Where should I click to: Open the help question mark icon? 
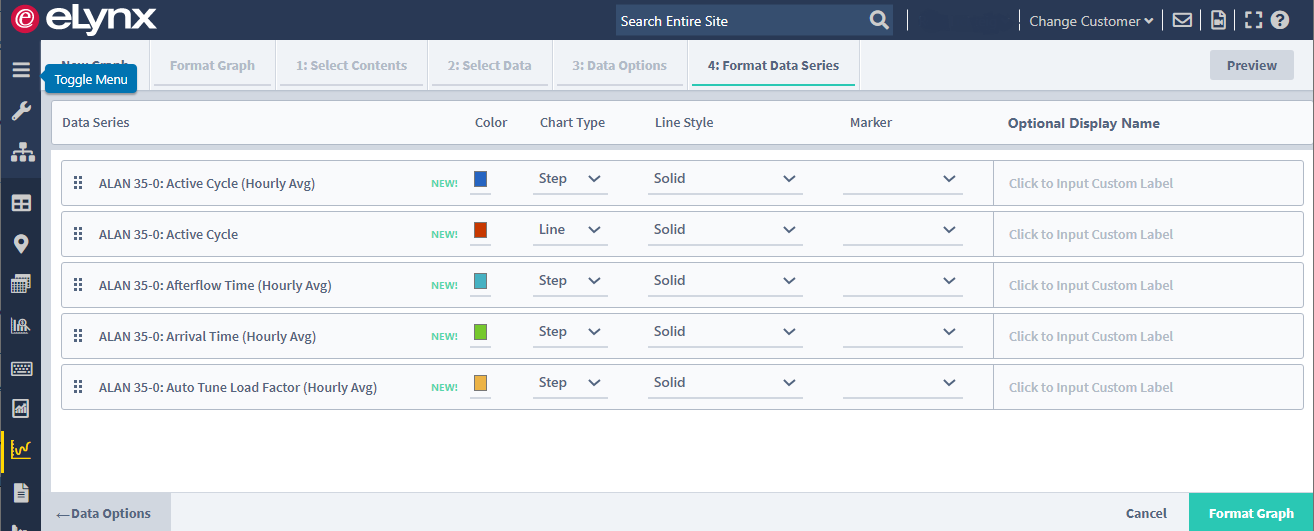coord(1280,20)
